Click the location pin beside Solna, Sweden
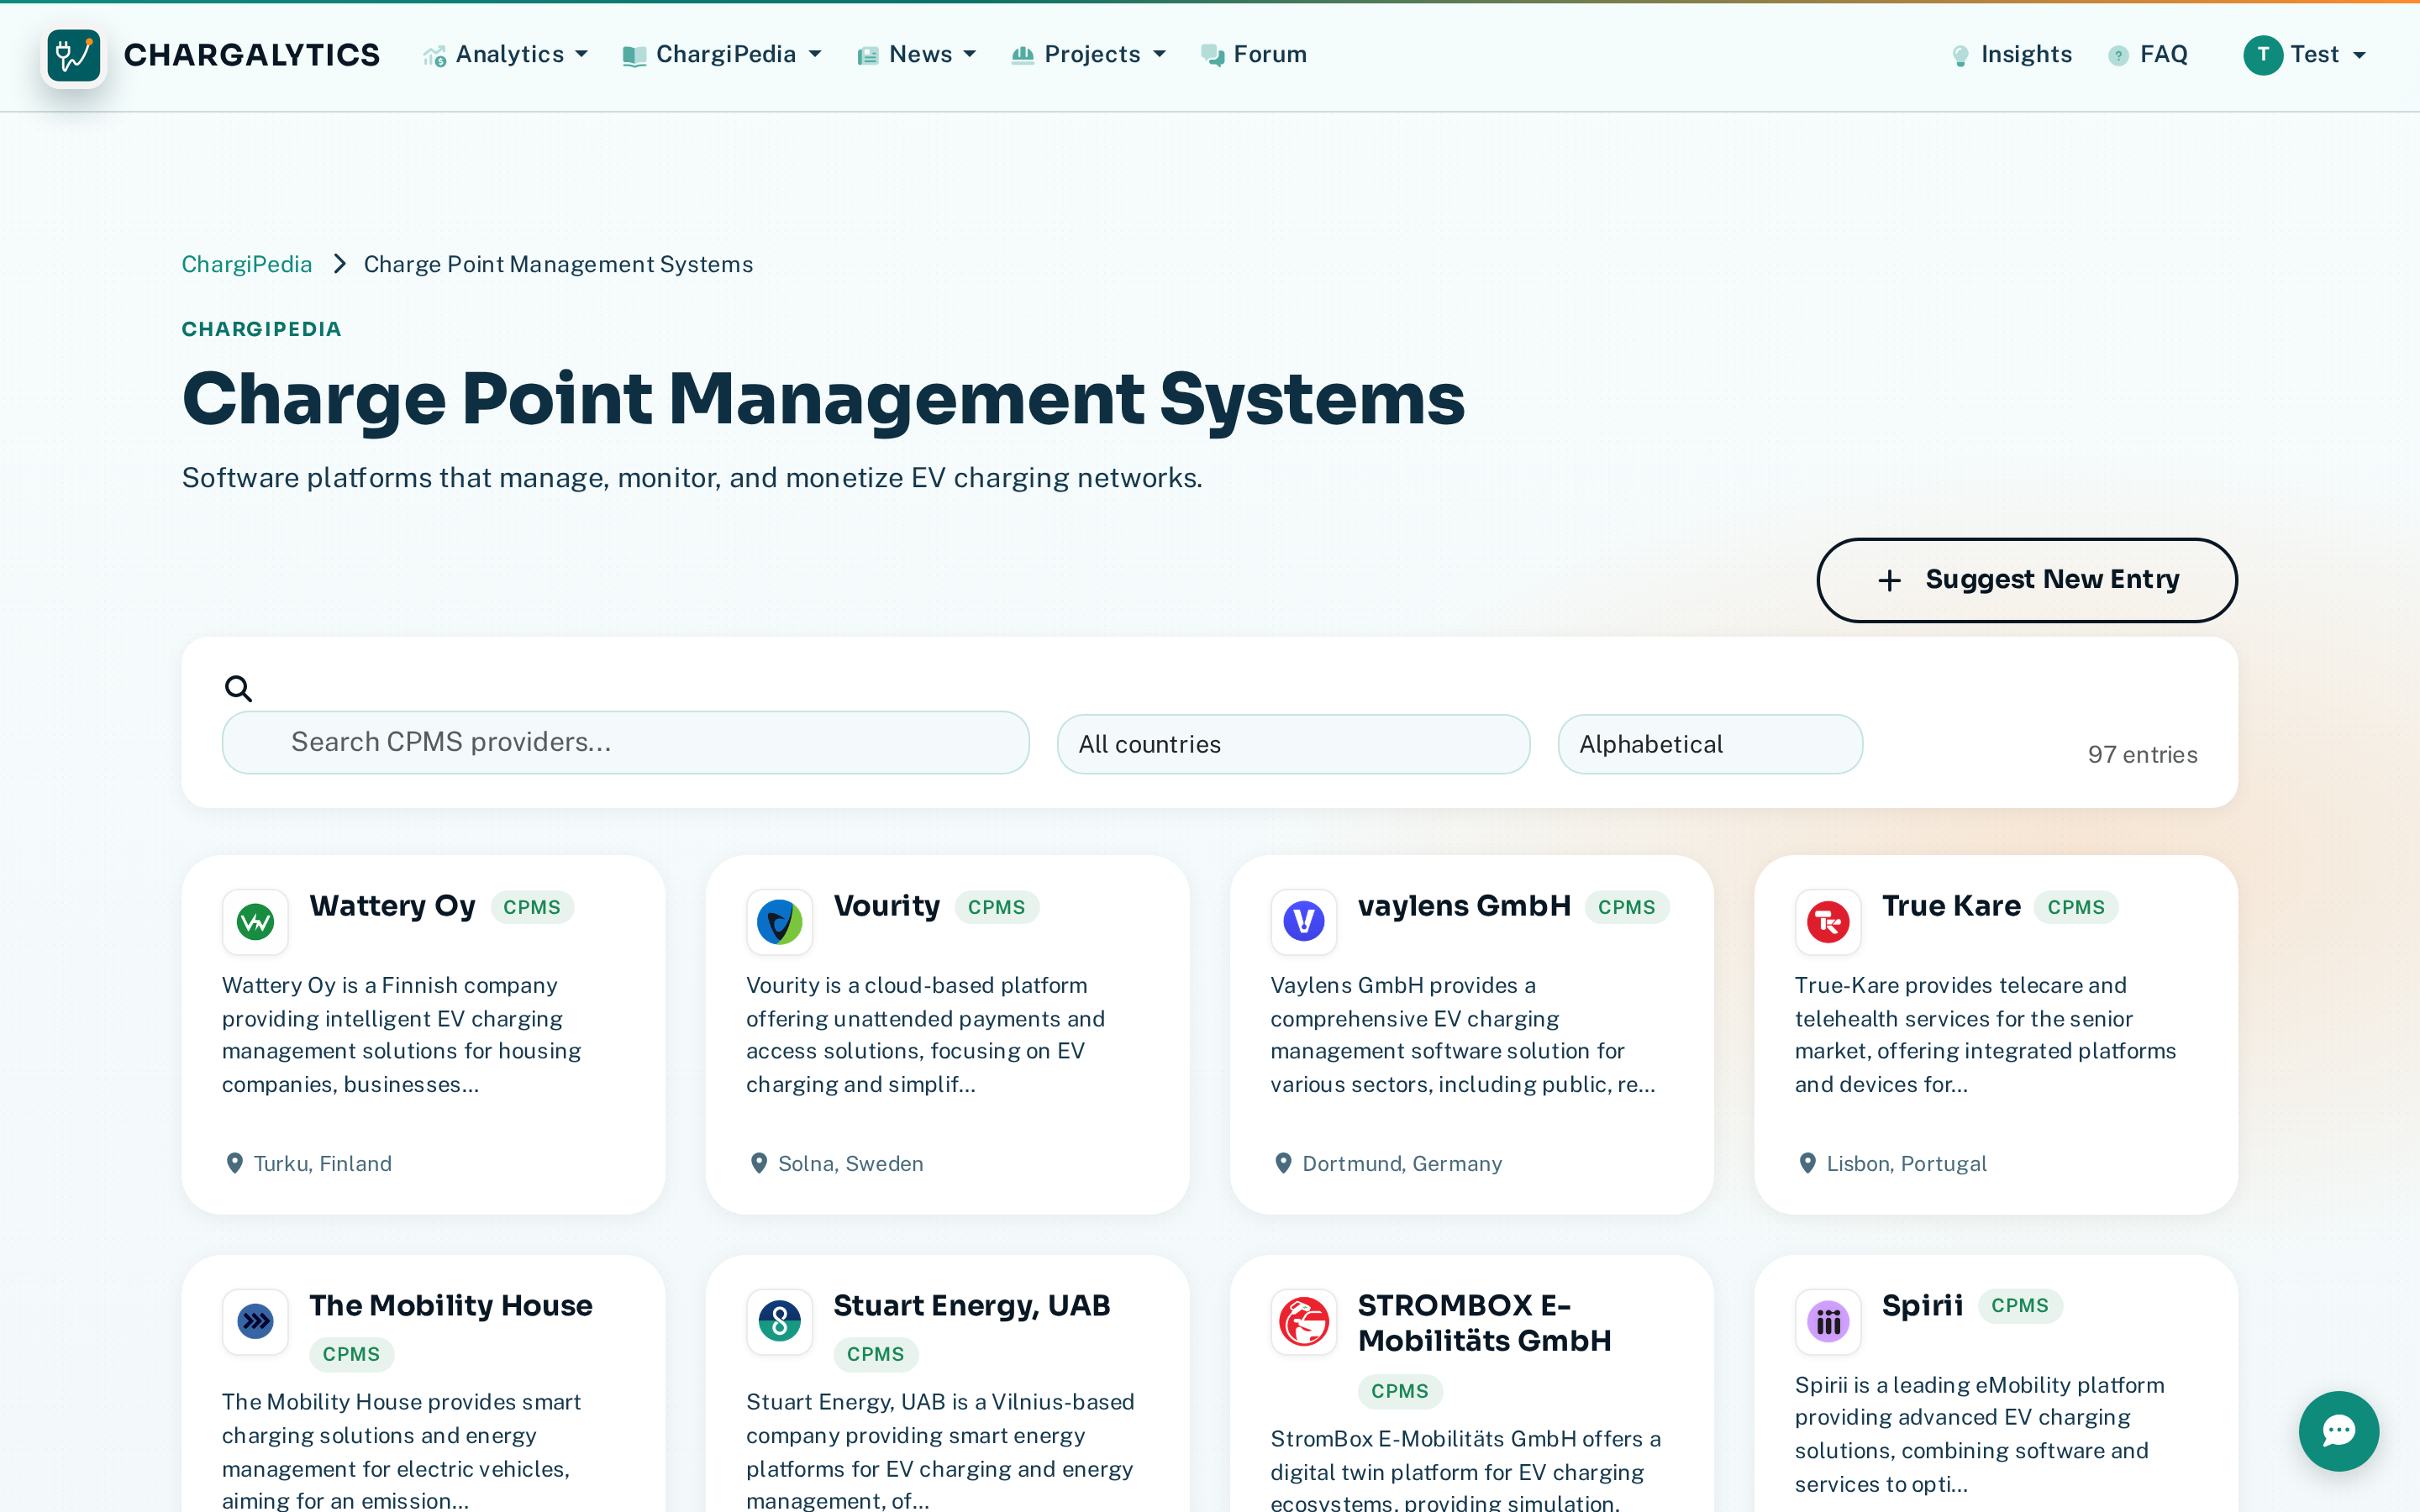The height and width of the screenshot is (1512, 2420). [758, 1163]
